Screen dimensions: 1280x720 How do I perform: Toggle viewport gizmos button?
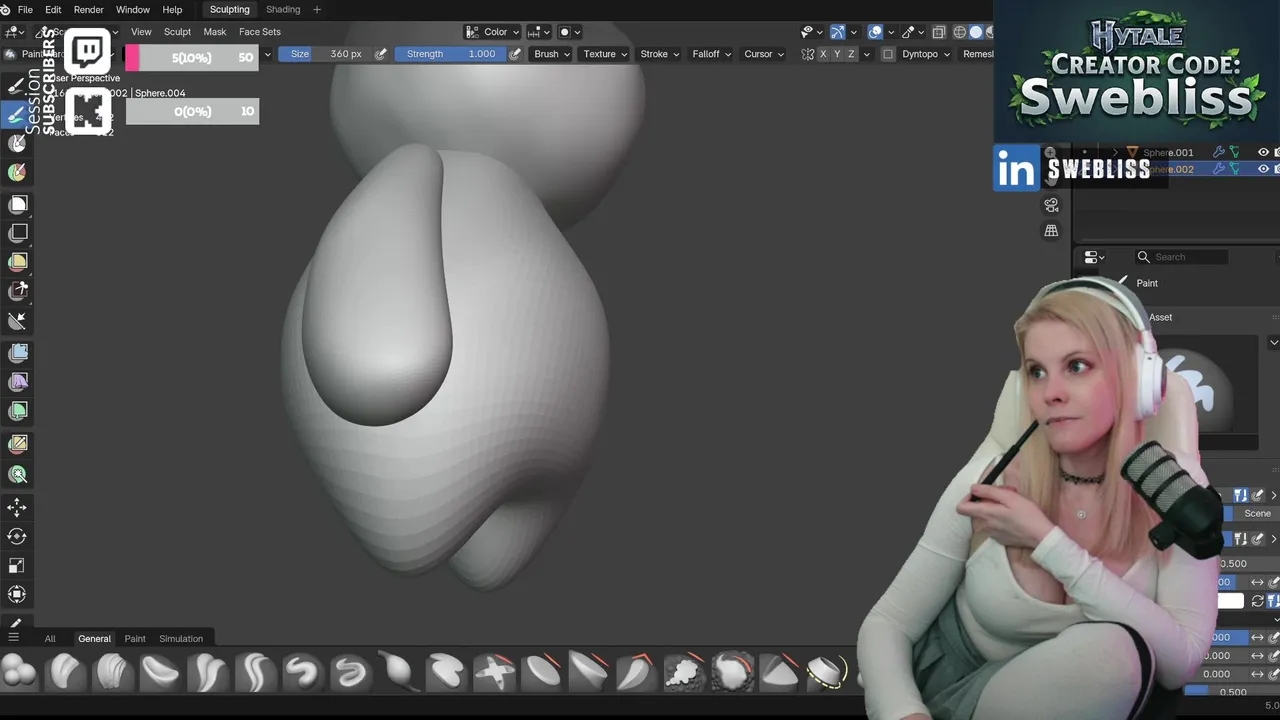[x=838, y=32]
